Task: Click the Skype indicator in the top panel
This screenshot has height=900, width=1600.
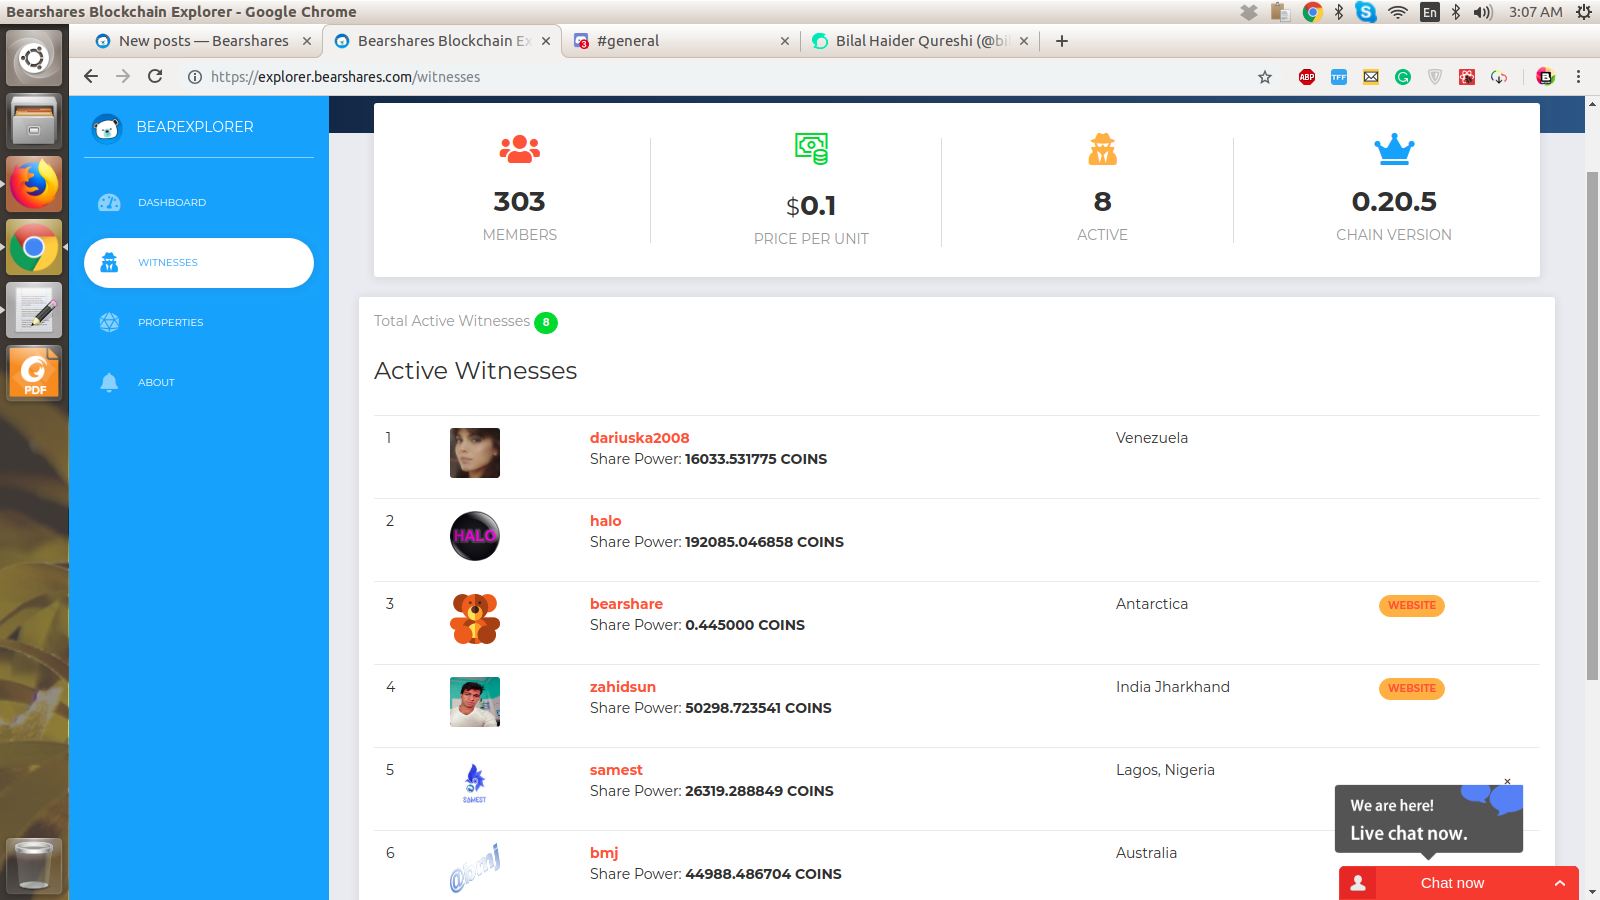Action: (1366, 12)
